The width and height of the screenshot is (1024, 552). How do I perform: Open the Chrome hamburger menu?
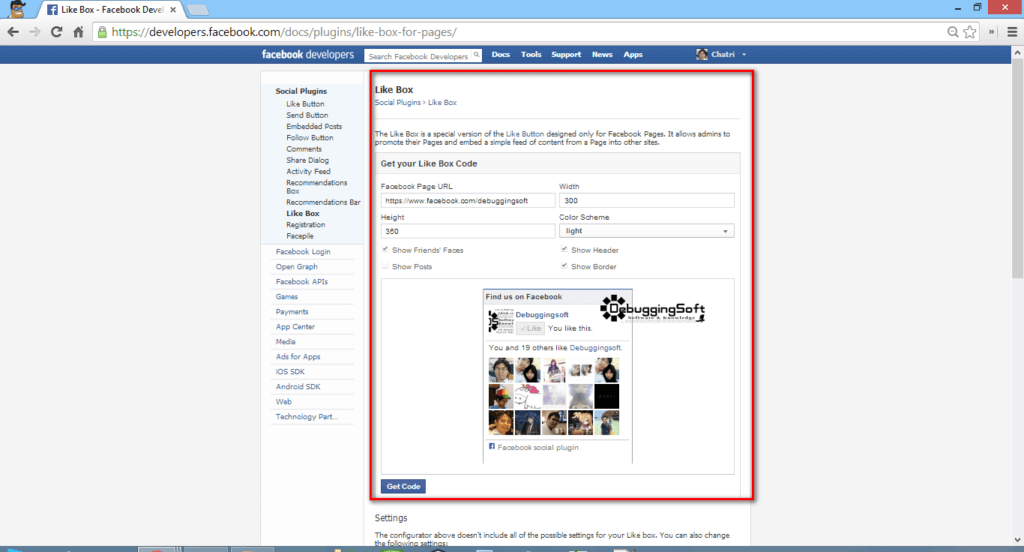pos(1012,31)
